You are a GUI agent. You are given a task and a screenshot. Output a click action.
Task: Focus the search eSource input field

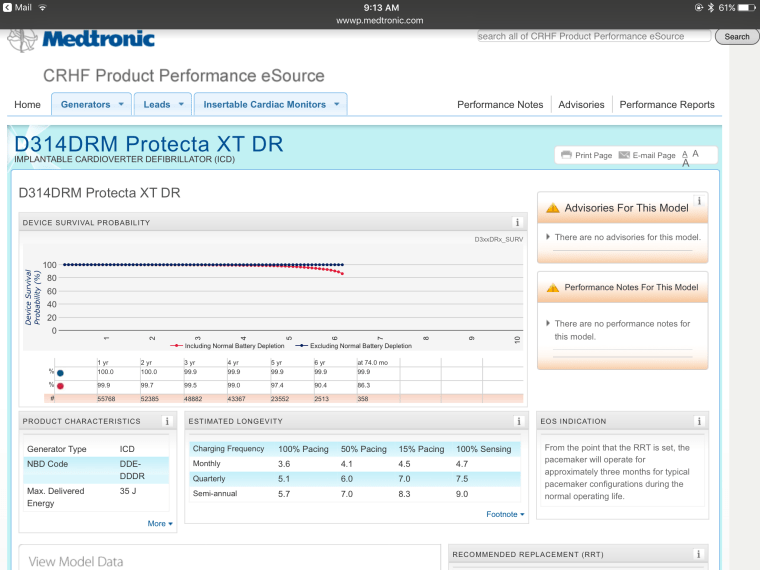point(594,36)
